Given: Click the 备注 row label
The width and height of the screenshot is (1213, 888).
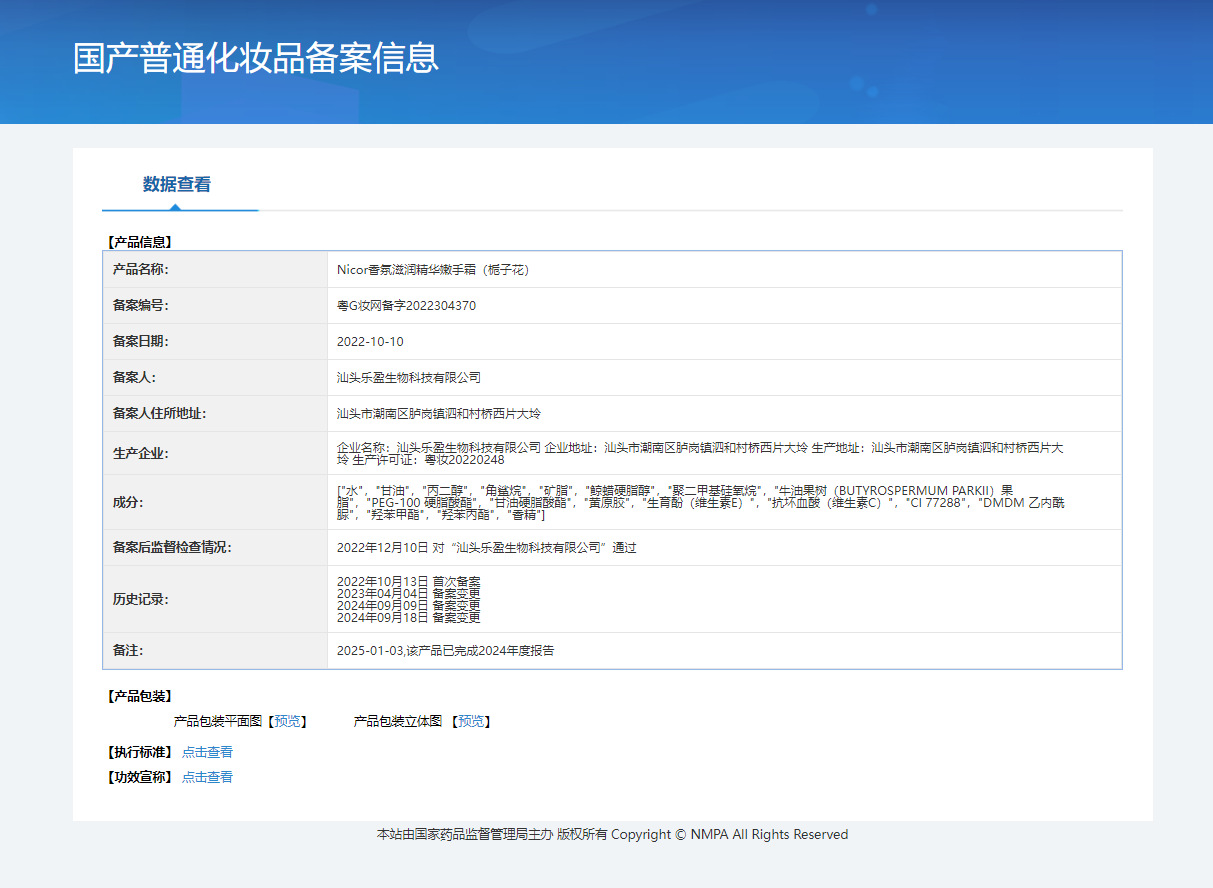Looking at the screenshot, I should tap(128, 651).
